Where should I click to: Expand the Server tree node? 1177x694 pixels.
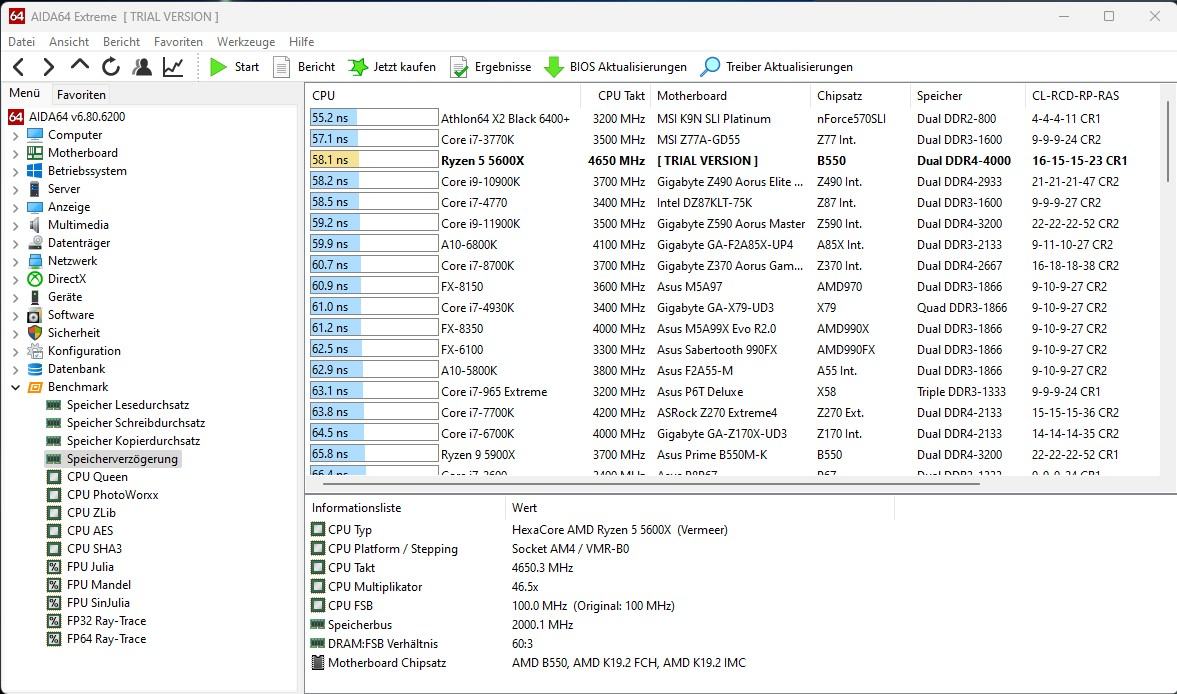tap(15, 189)
